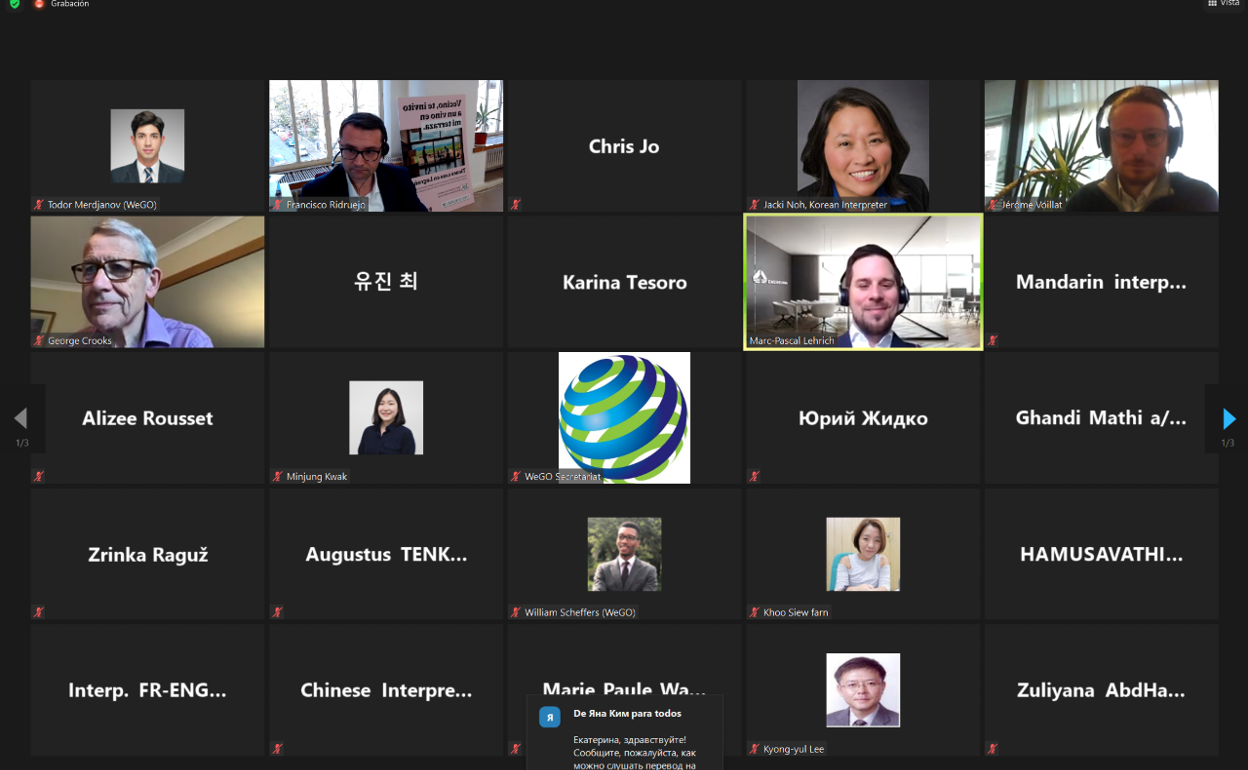Click the WeGO Secretariat logo tile
Viewport: 1248px width, 770px height.
point(624,418)
